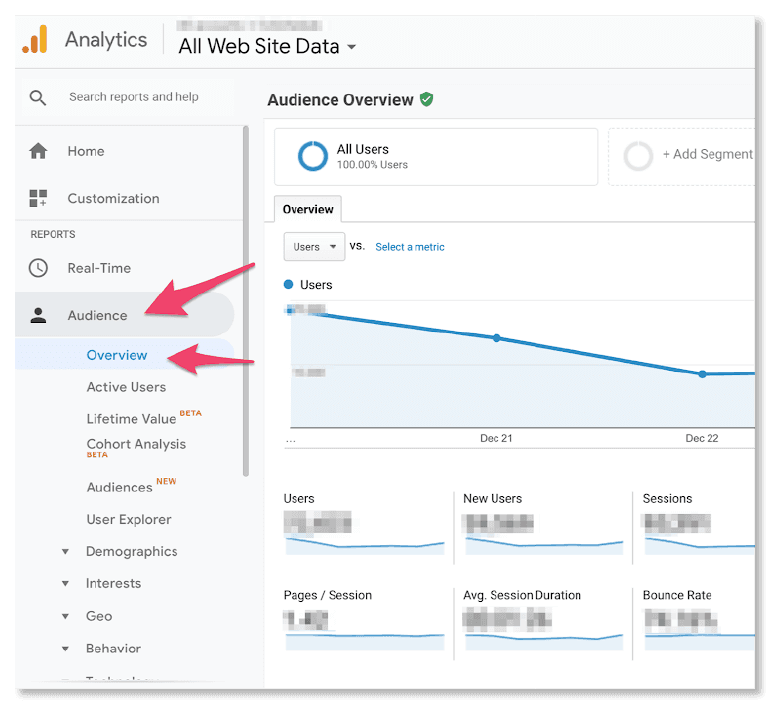Open the Users metric dropdown

pyautogui.click(x=314, y=247)
